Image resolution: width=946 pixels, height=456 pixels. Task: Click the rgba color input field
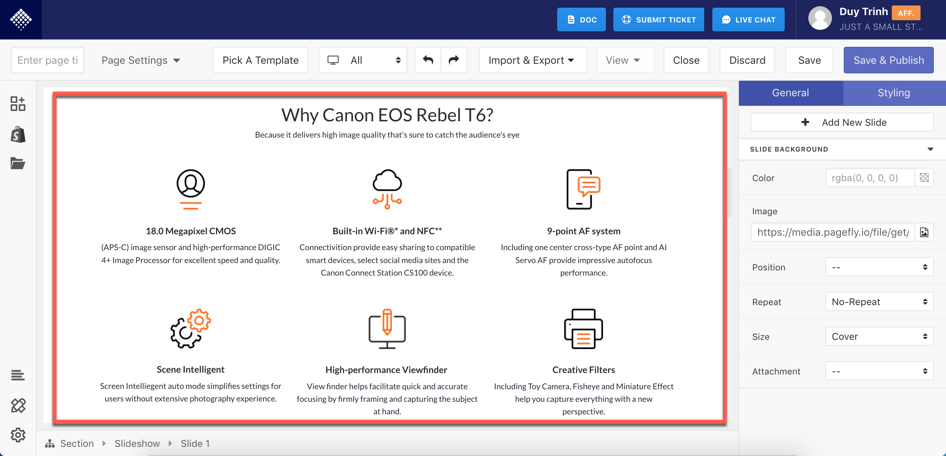point(869,178)
